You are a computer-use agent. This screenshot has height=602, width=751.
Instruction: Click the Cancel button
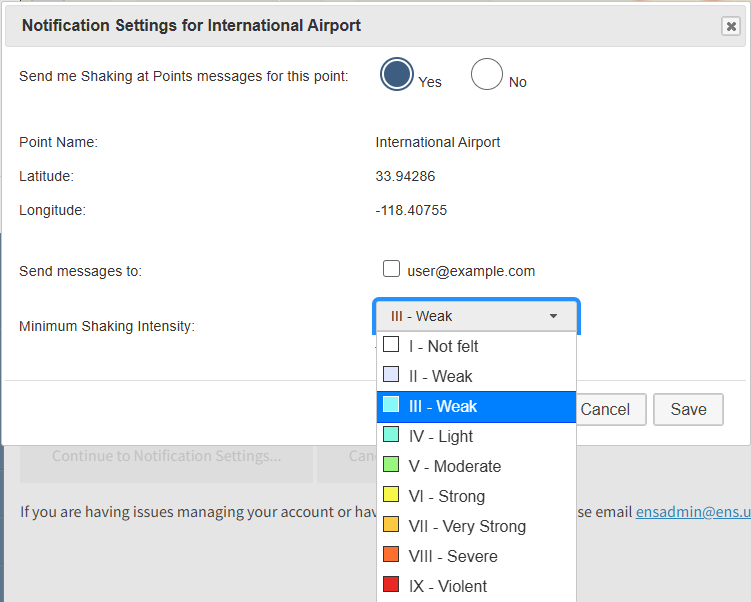pos(611,409)
